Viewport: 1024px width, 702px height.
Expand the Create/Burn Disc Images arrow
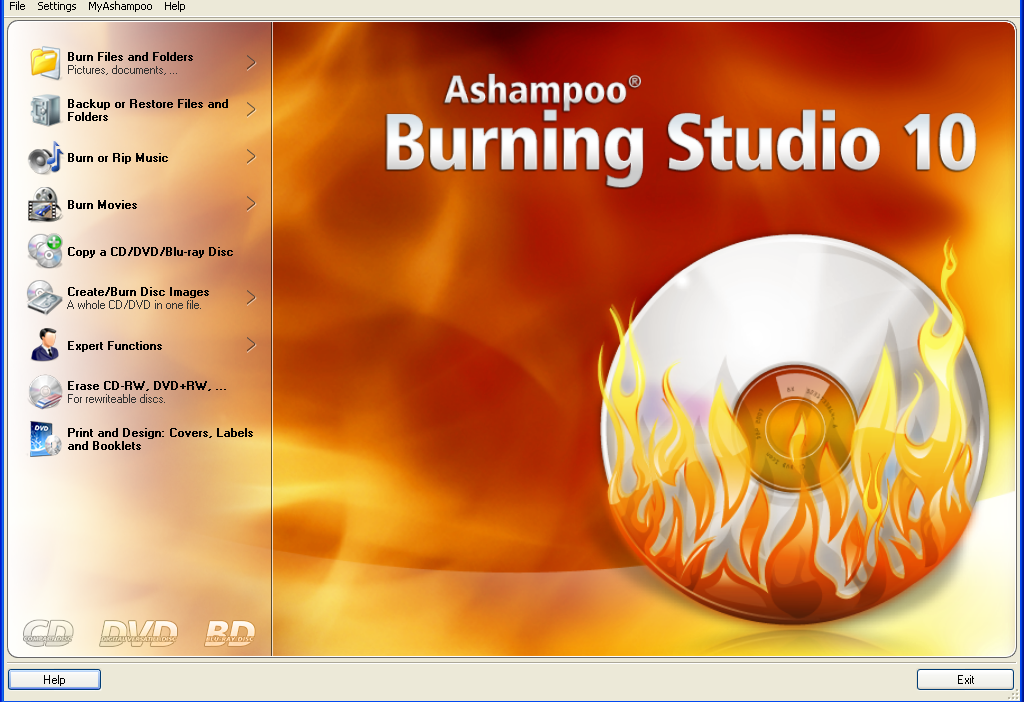251,298
